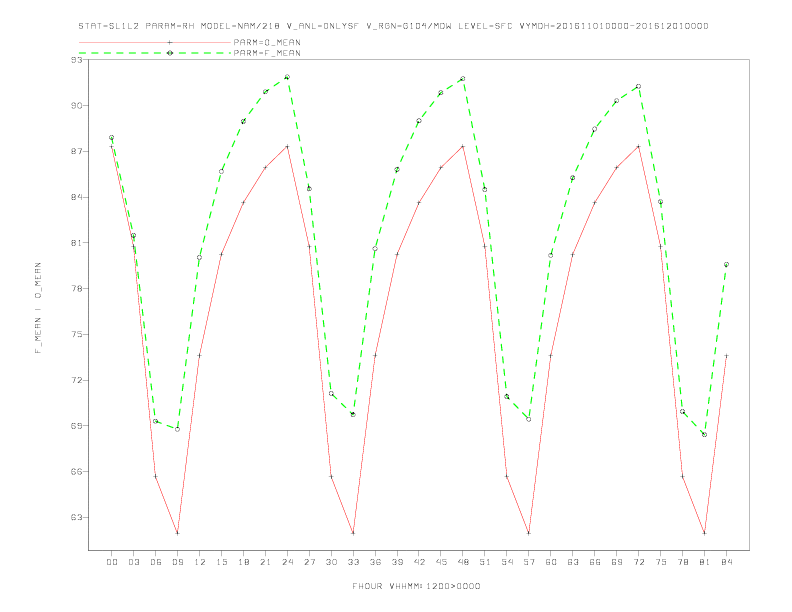Click x-axis tick label 18
The width and height of the screenshot is (792, 612).
(x=243, y=562)
